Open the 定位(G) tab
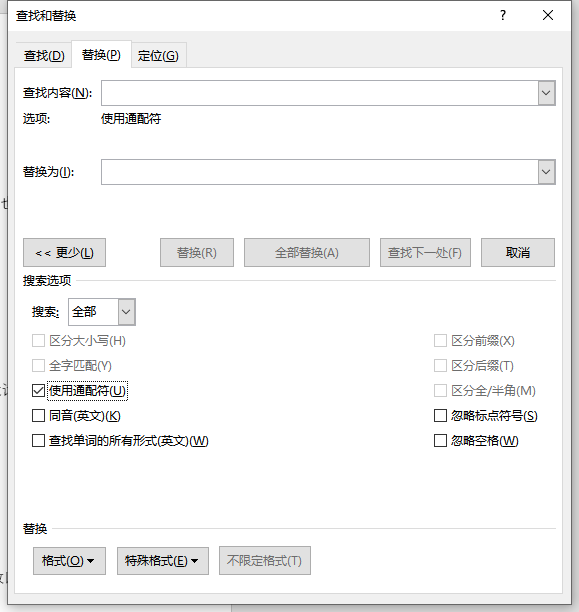This screenshot has height=612, width=579. coord(158,55)
